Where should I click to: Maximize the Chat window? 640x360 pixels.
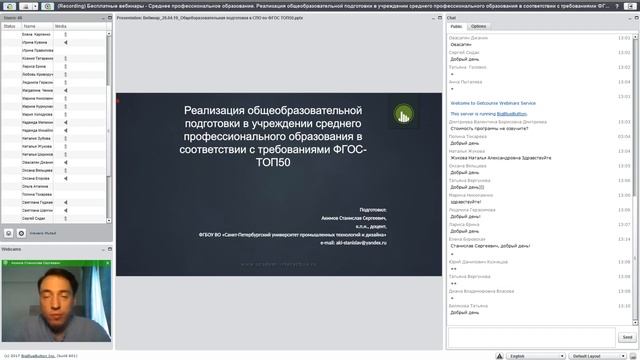pyautogui.click(x=636, y=18)
